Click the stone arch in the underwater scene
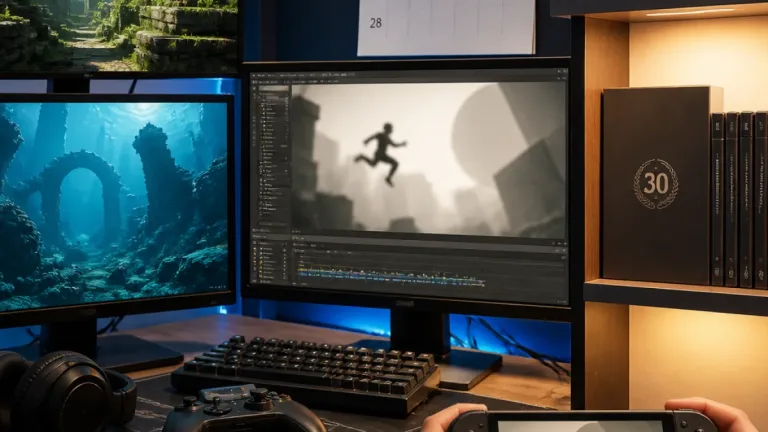Viewport: 768px width, 432px height. click(79, 196)
